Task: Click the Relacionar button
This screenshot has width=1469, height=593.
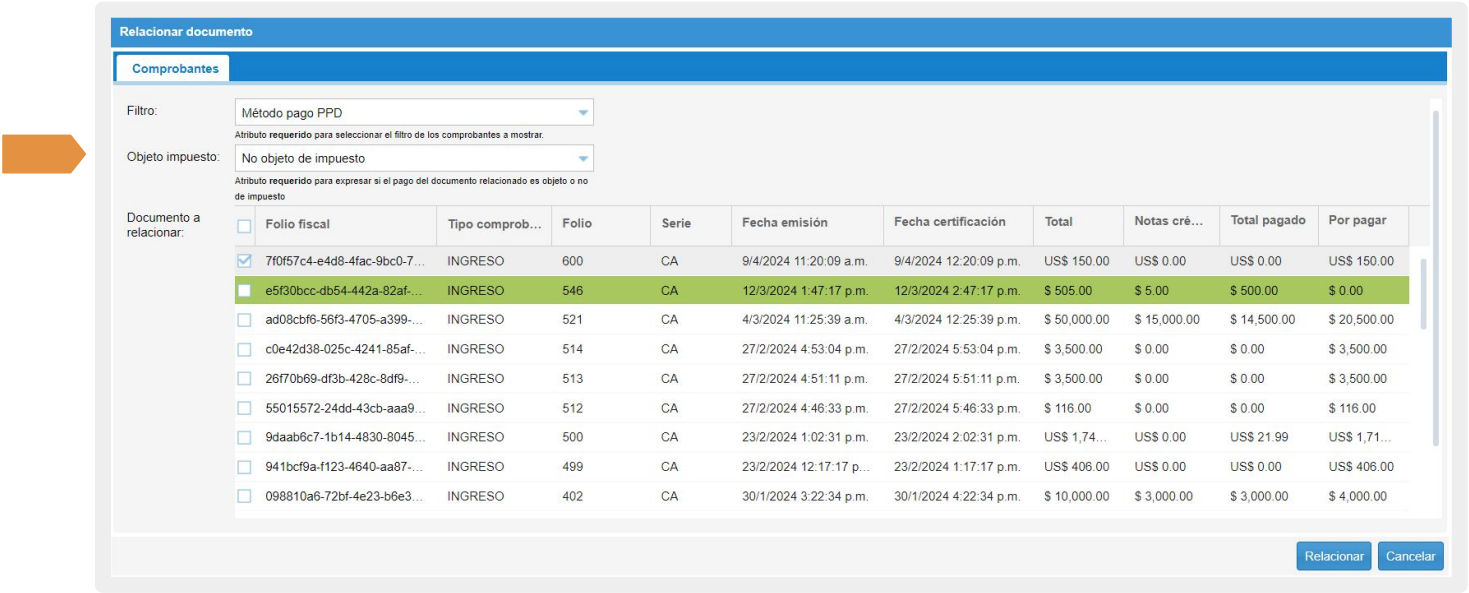Action: coord(1334,557)
